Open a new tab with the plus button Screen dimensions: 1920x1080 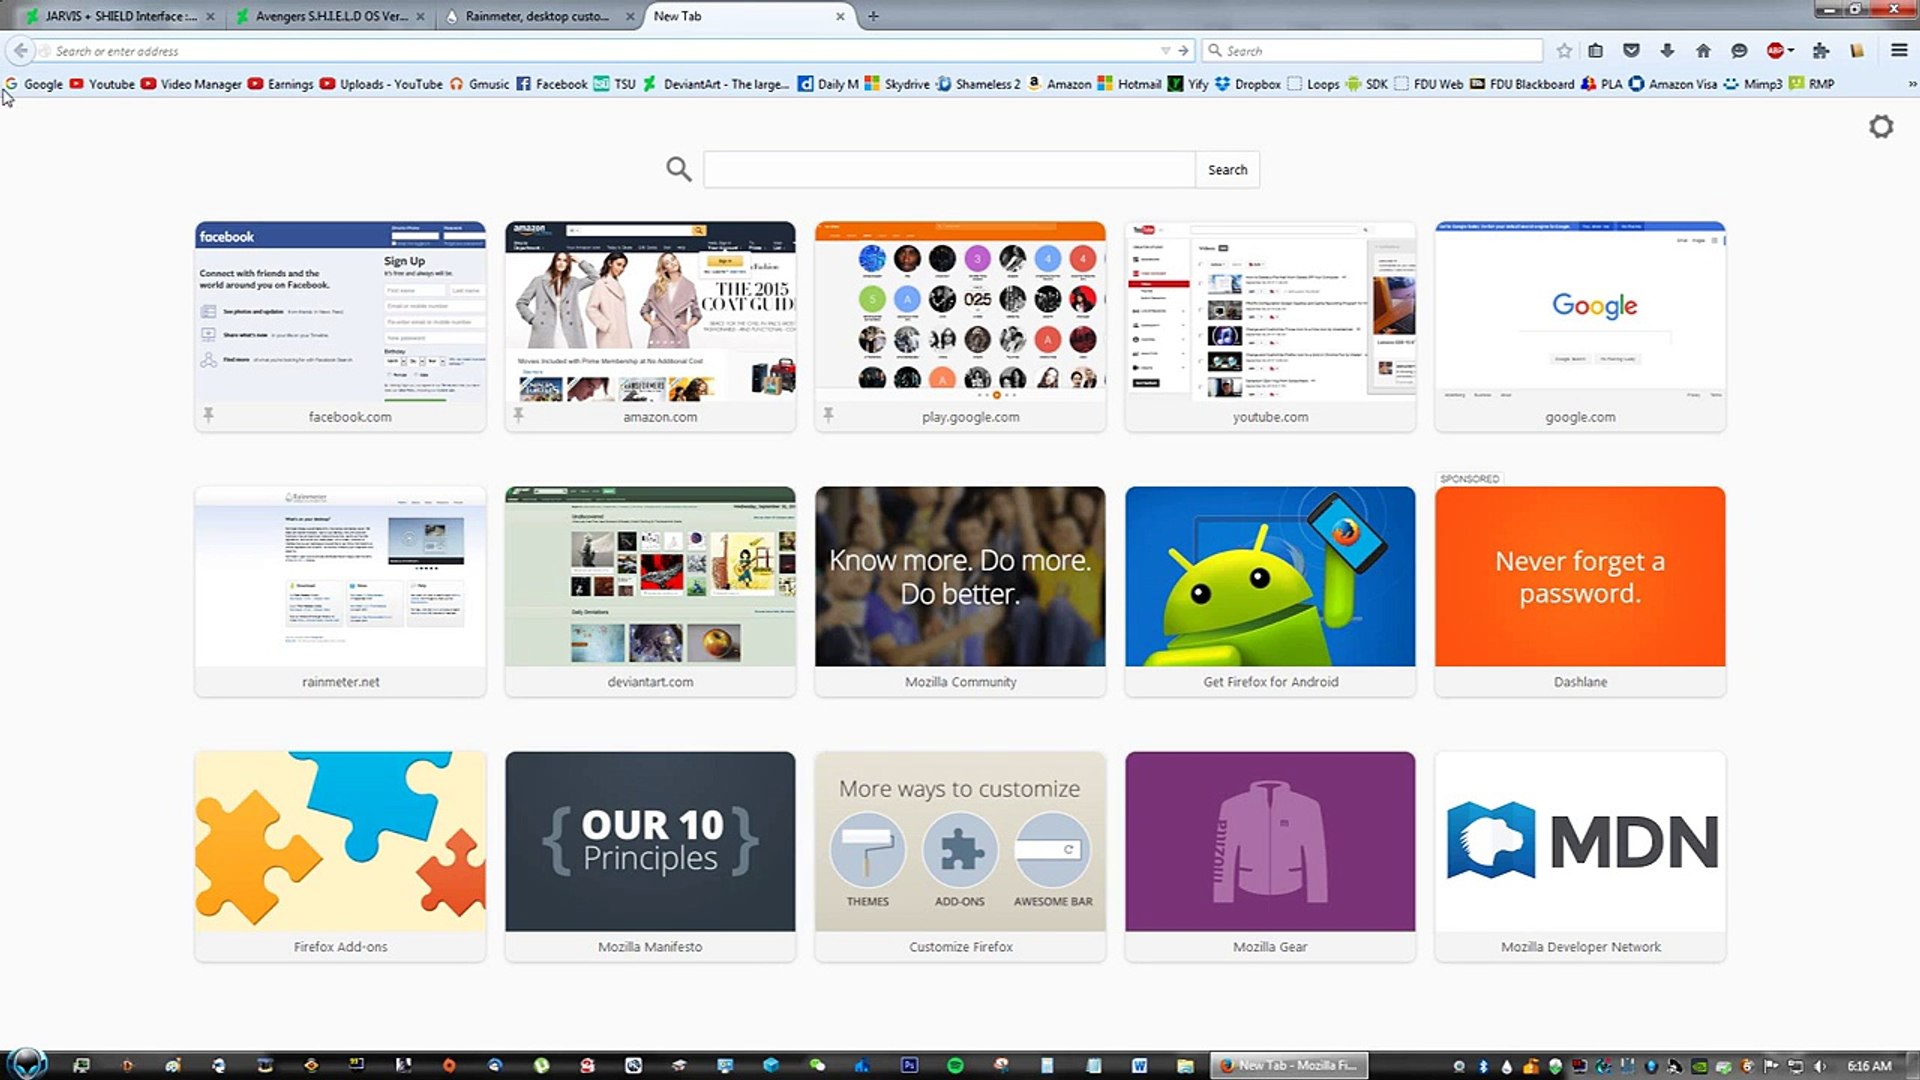click(873, 16)
